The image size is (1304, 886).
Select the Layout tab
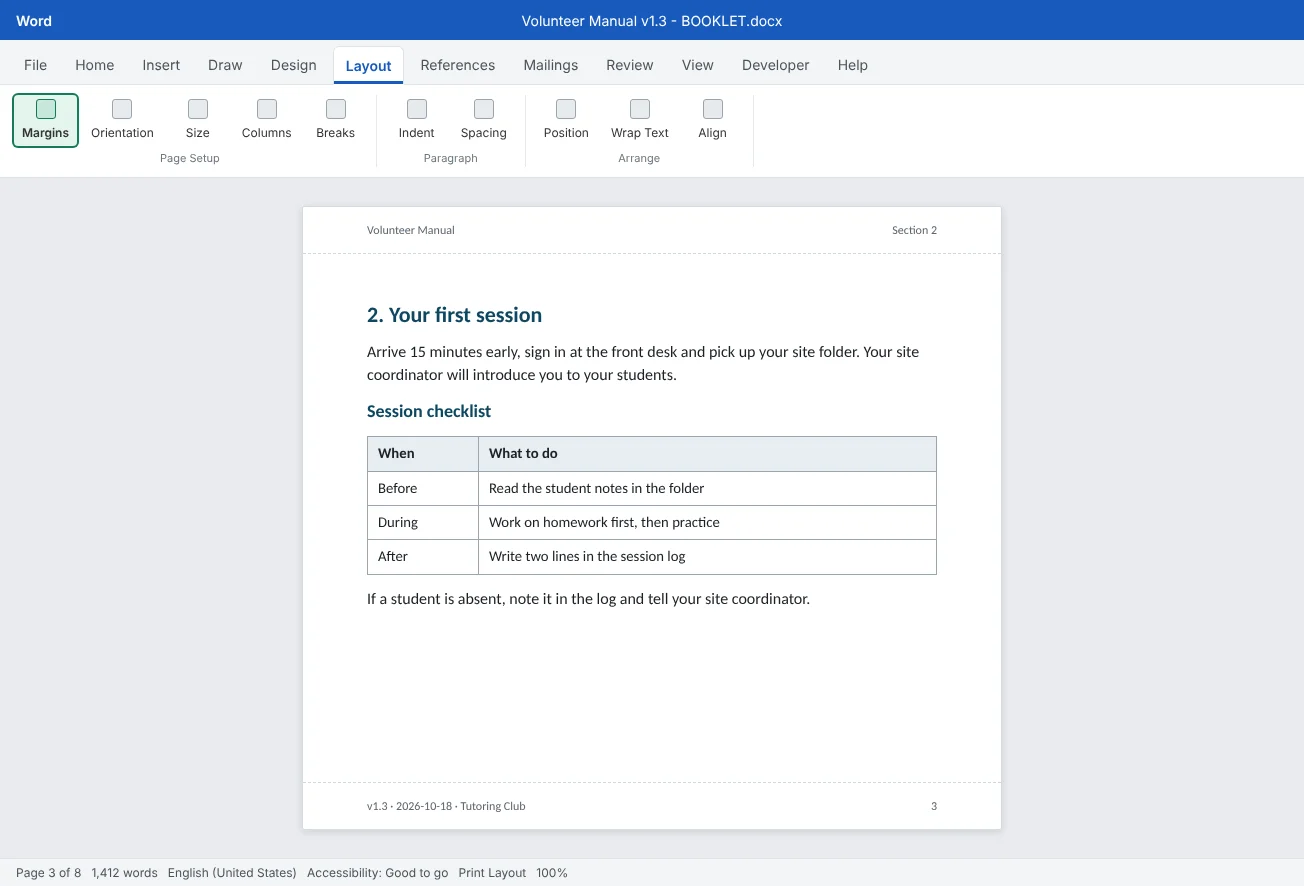(x=368, y=66)
